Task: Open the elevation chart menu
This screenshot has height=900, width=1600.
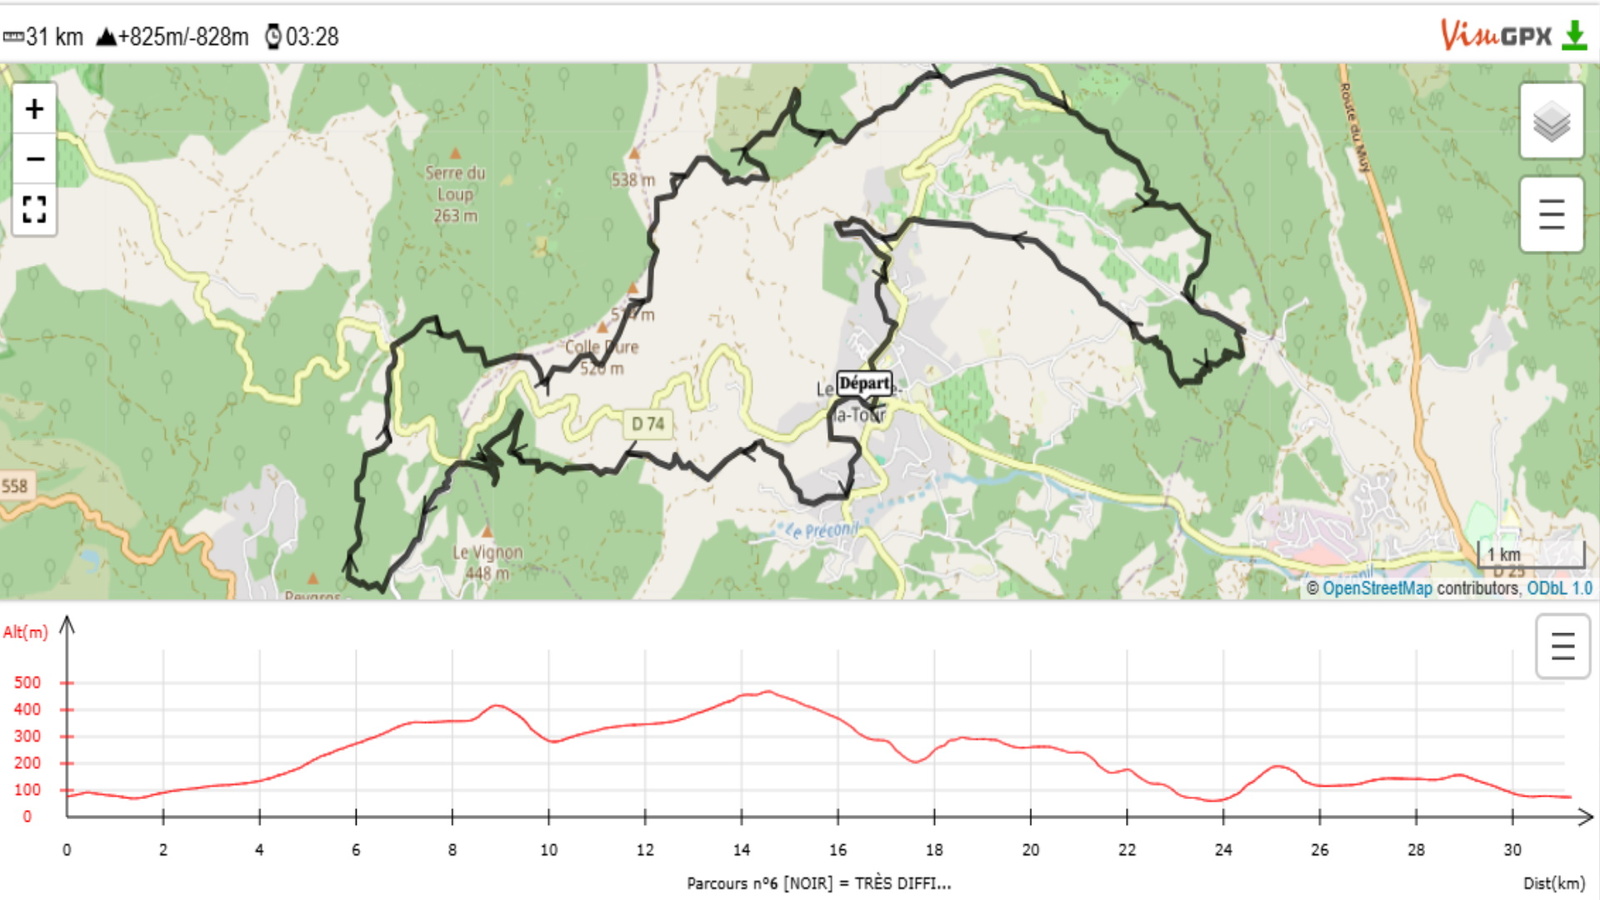Action: (x=1562, y=646)
